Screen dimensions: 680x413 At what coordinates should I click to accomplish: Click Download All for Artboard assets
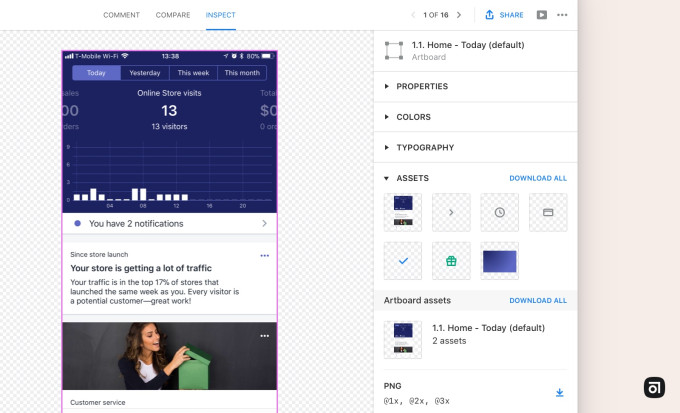(537, 300)
